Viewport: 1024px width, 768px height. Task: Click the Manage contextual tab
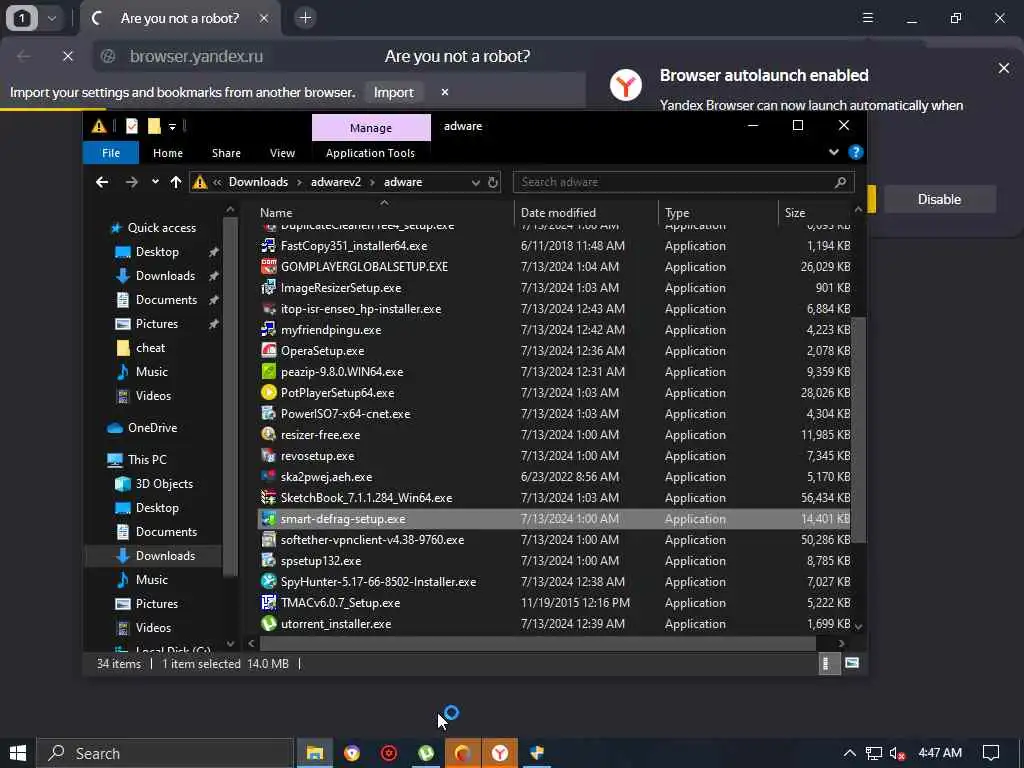click(x=371, y=127)
